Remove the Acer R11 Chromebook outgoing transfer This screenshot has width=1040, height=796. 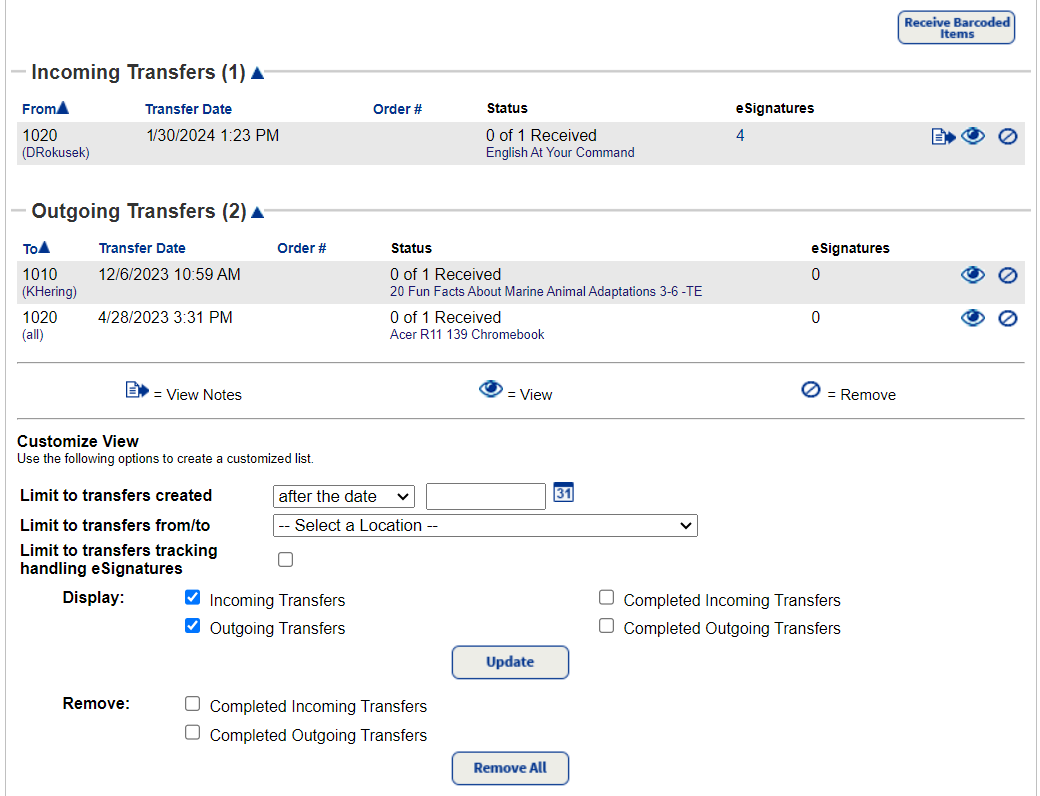[1007, 318]
